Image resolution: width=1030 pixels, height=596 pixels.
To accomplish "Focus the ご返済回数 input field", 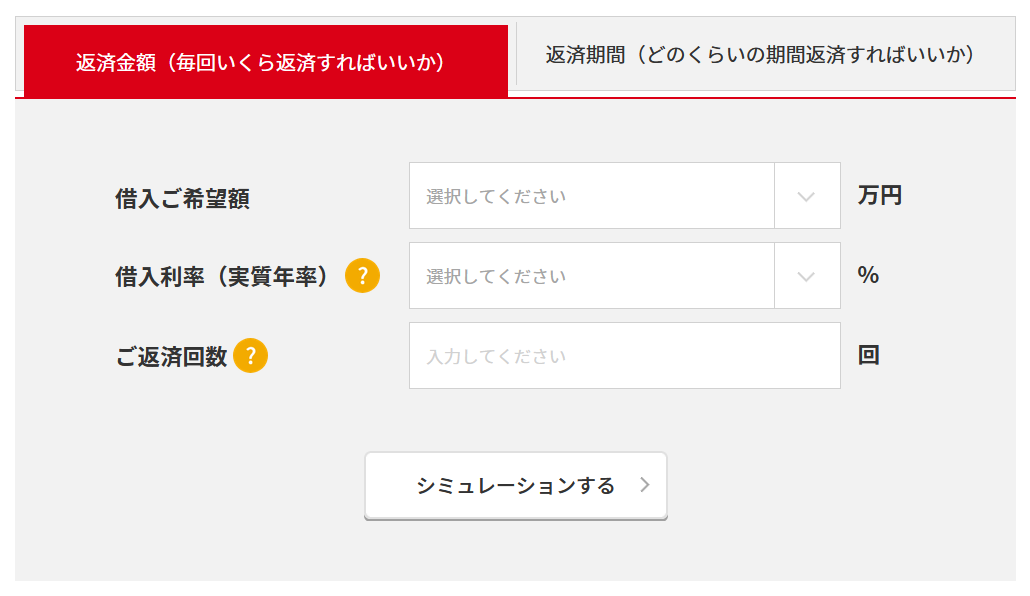I will [625, 355].
